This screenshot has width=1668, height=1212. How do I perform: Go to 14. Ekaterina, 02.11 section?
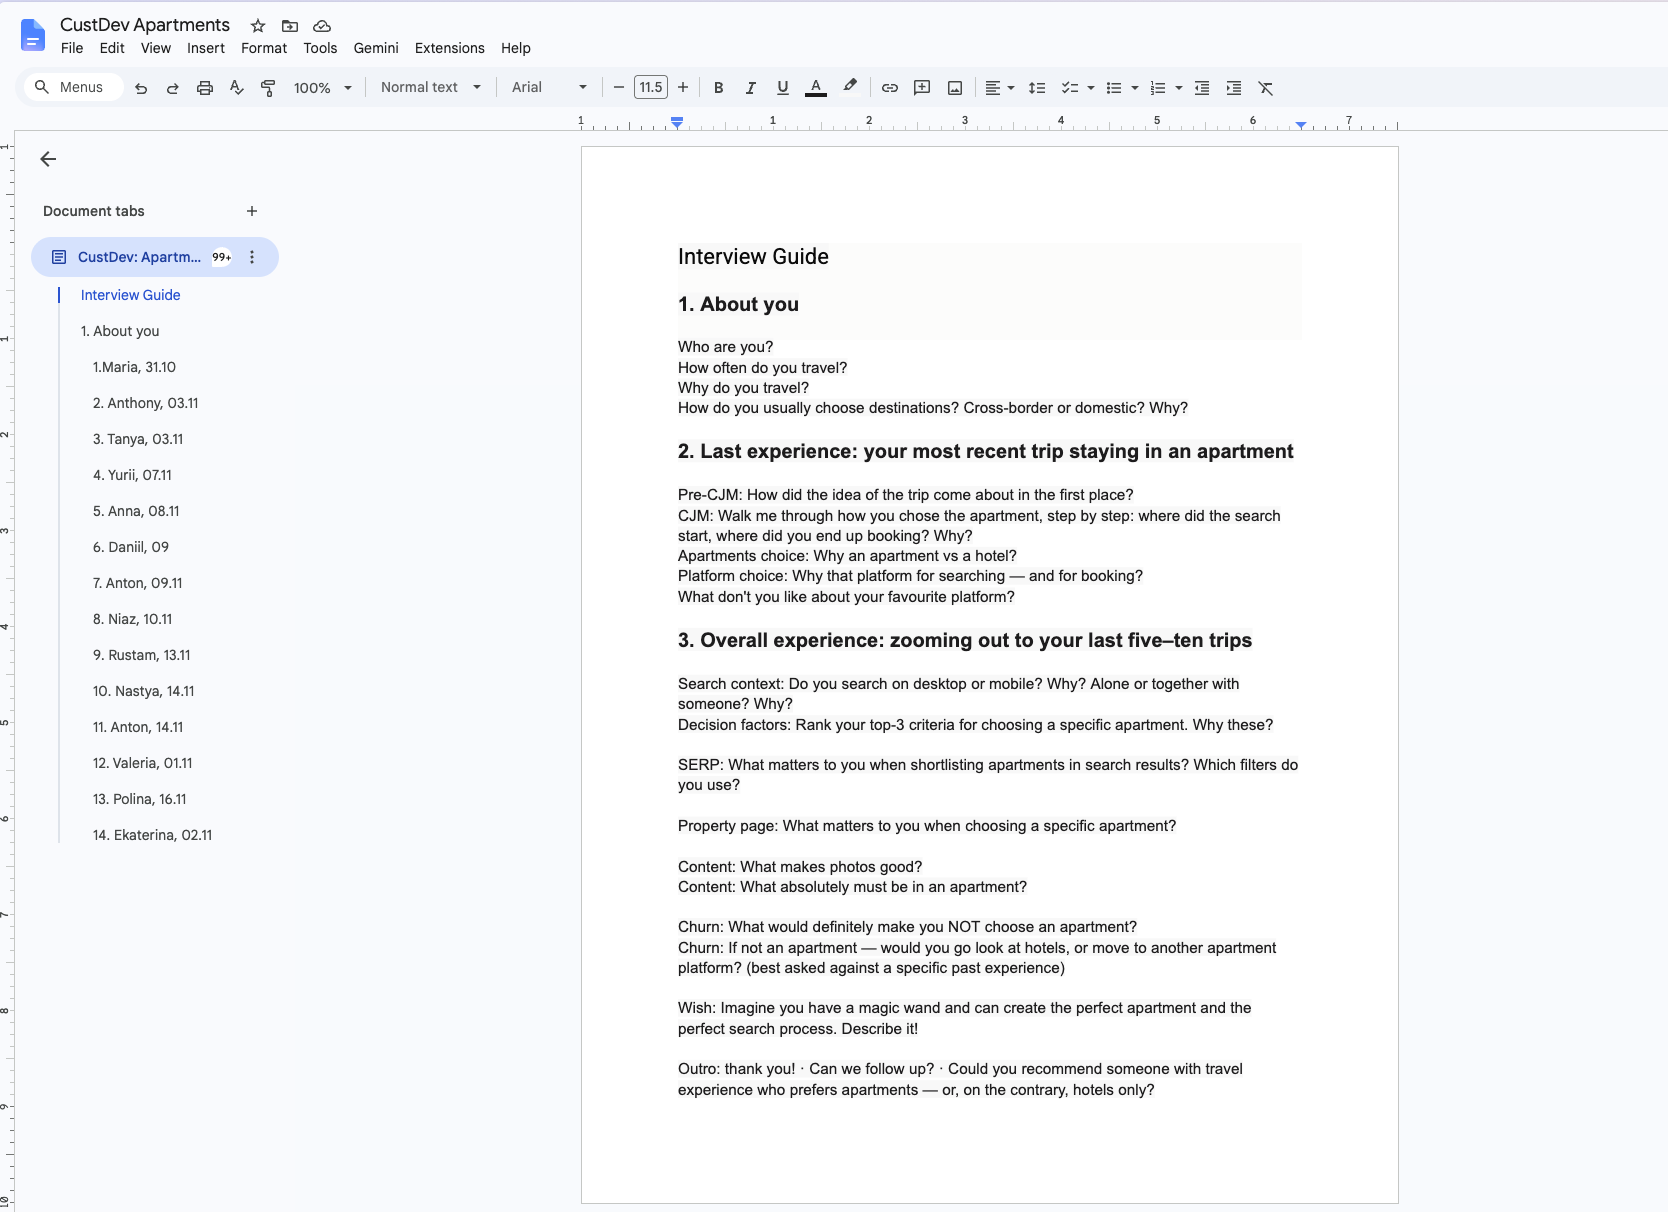pos(153,835)
